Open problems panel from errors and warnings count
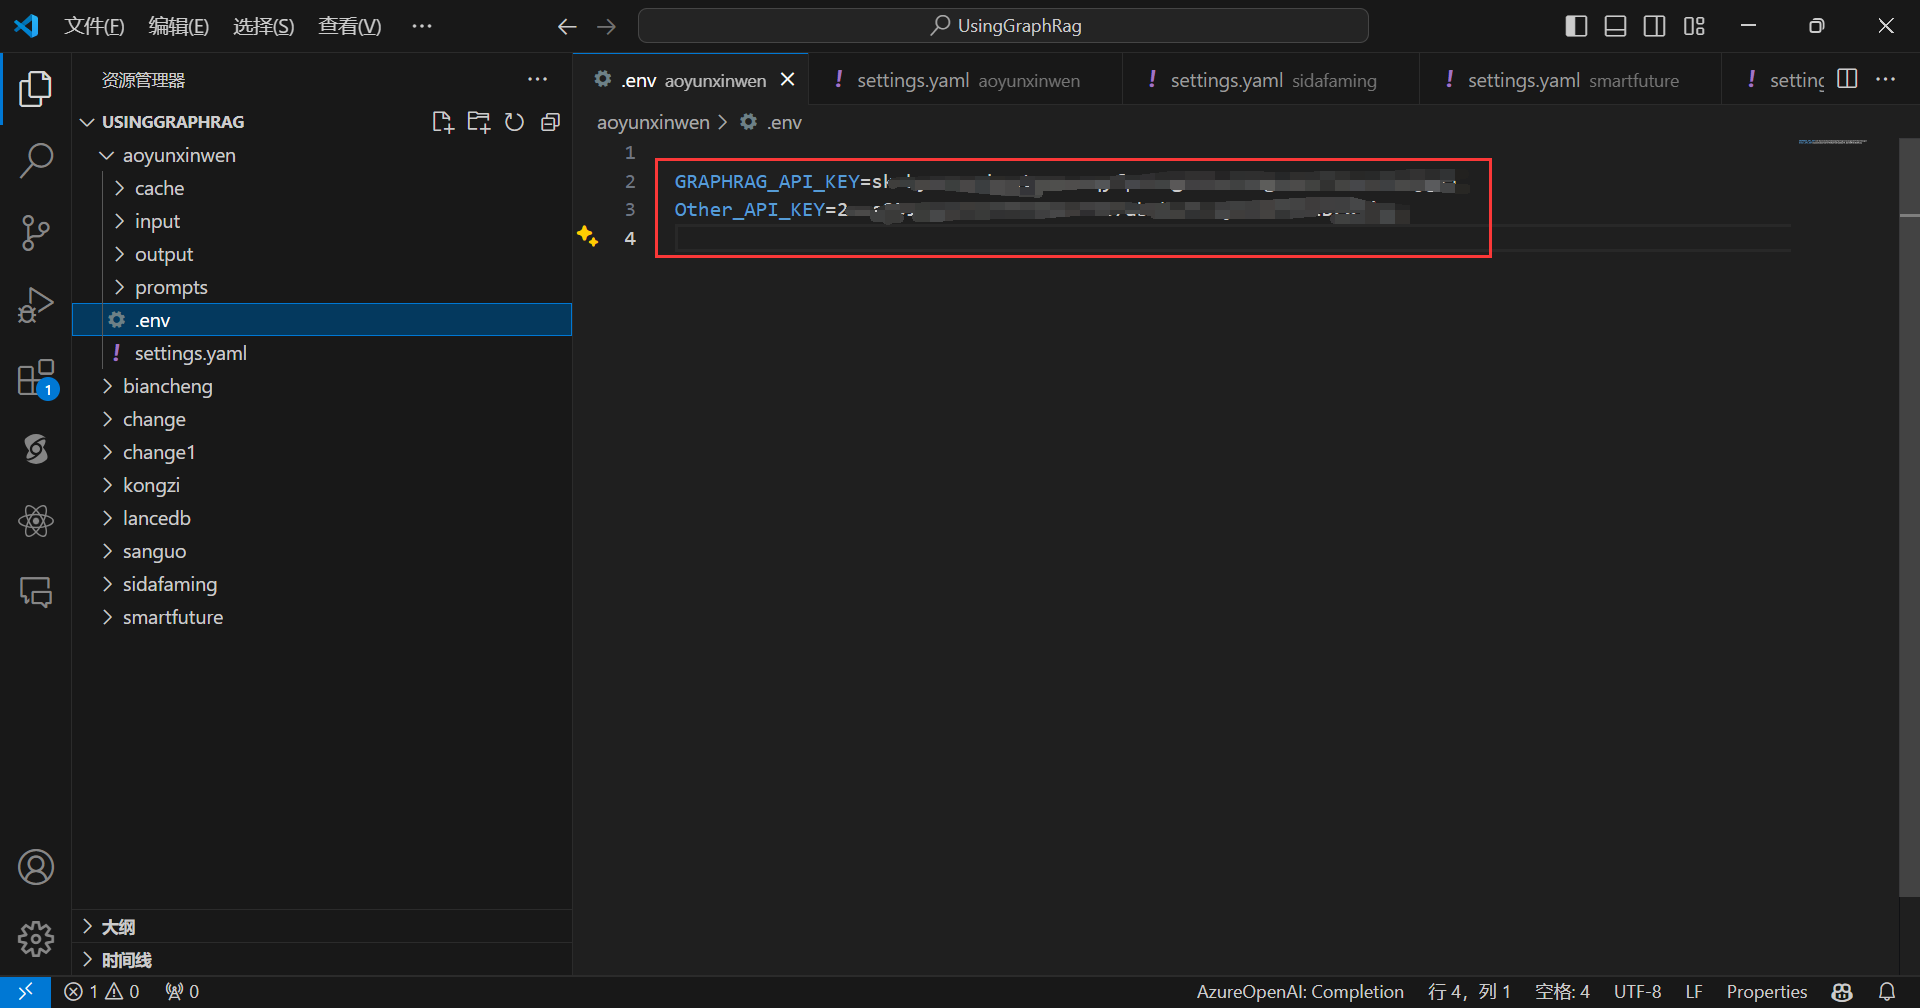 (x=102, y=991)
